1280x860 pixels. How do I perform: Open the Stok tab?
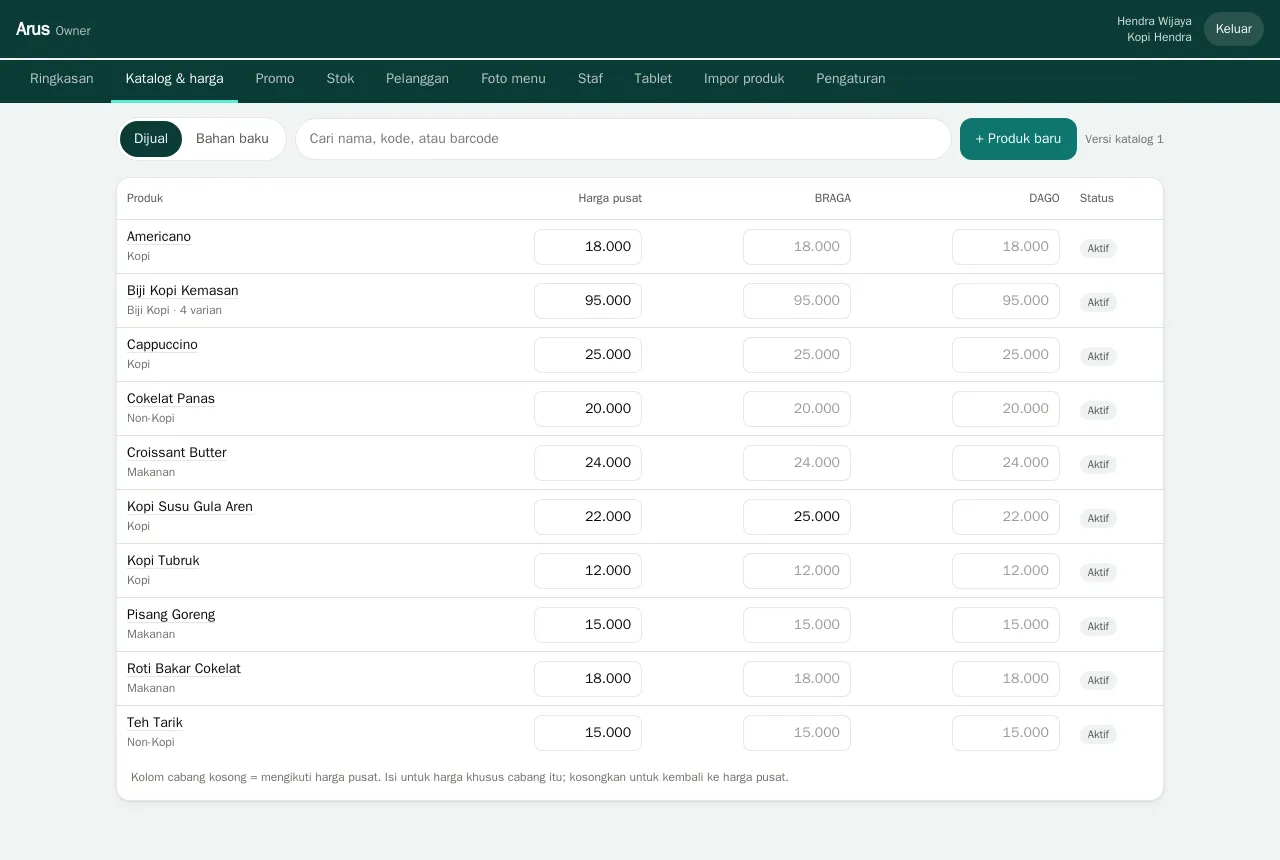click(x=340, y=79)
